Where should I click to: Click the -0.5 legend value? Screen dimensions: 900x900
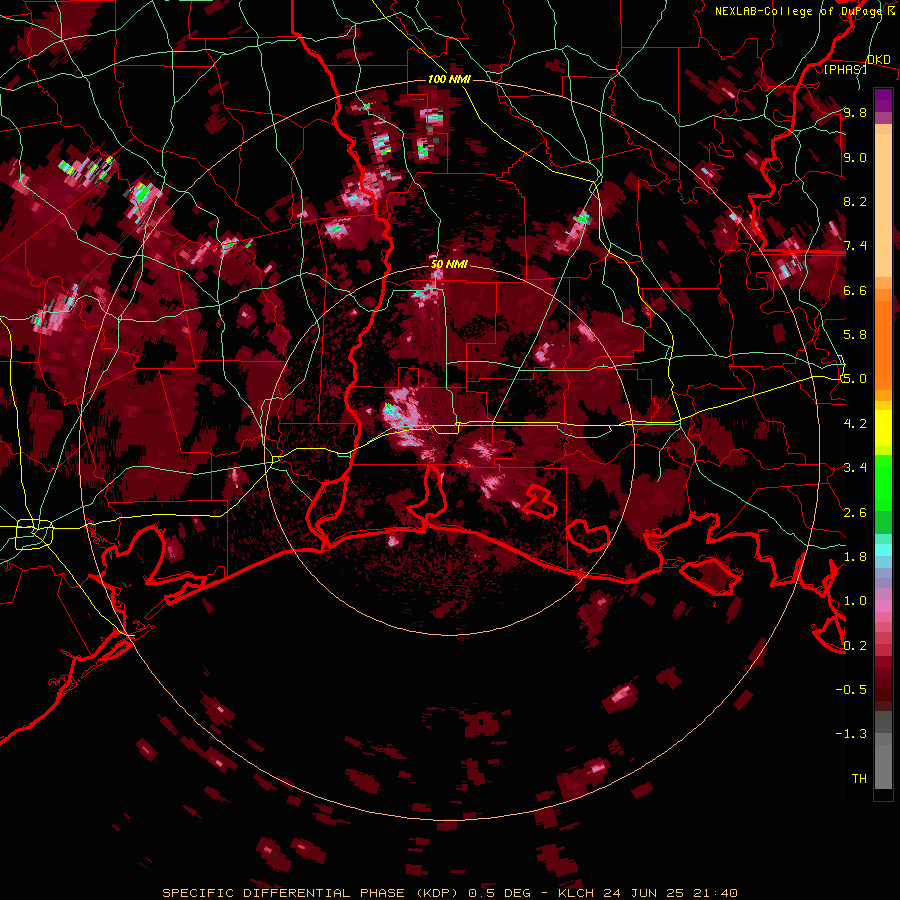pos(851,690)
